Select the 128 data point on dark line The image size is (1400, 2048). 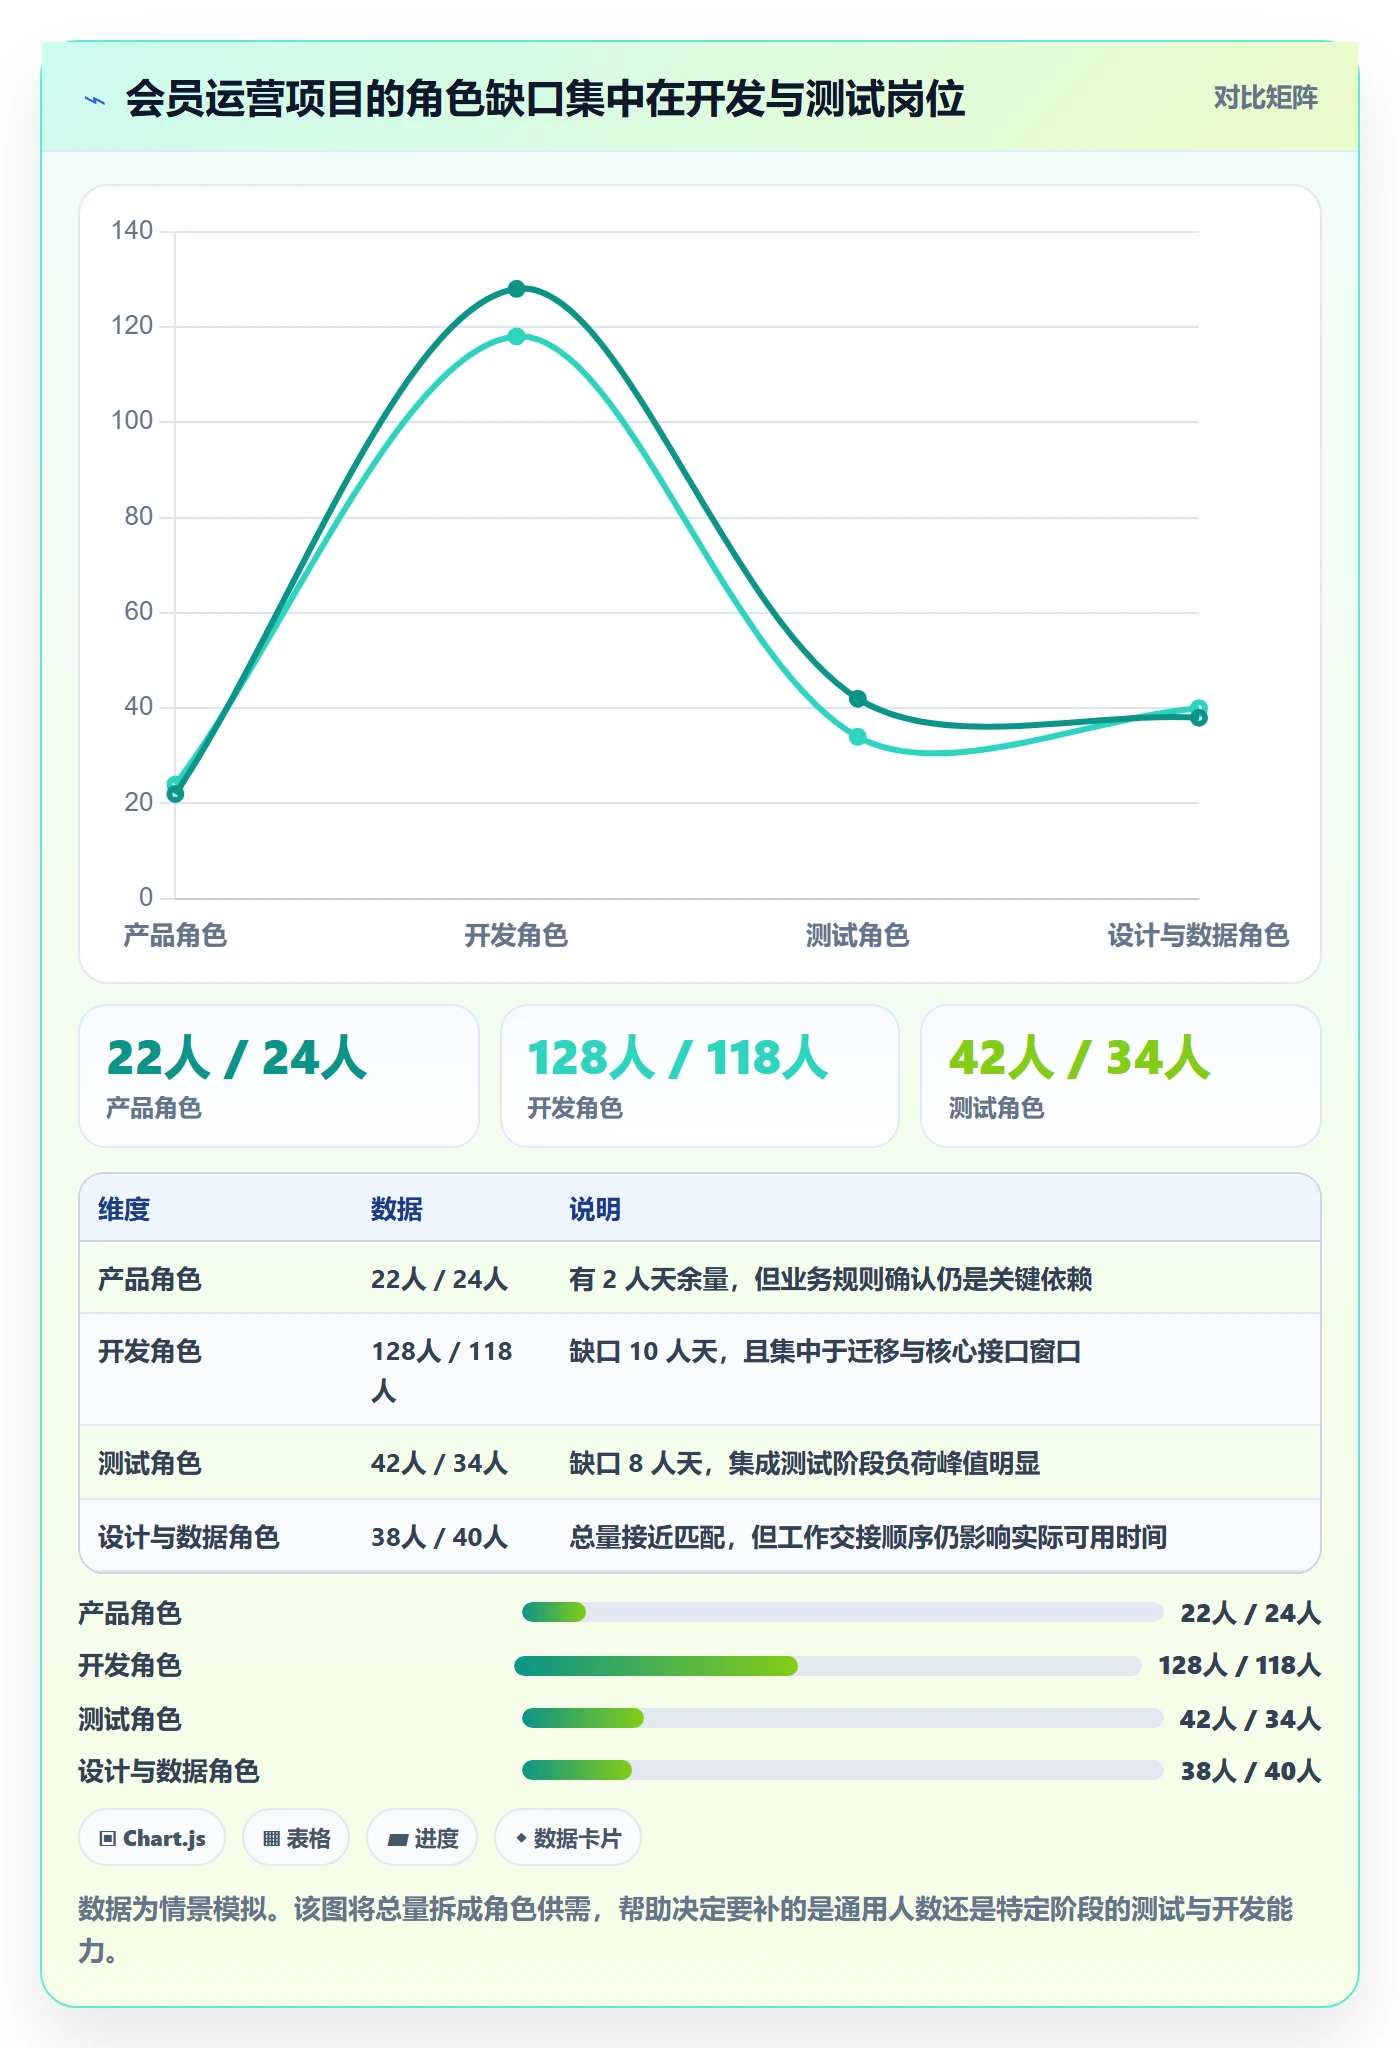click(516, 289)
